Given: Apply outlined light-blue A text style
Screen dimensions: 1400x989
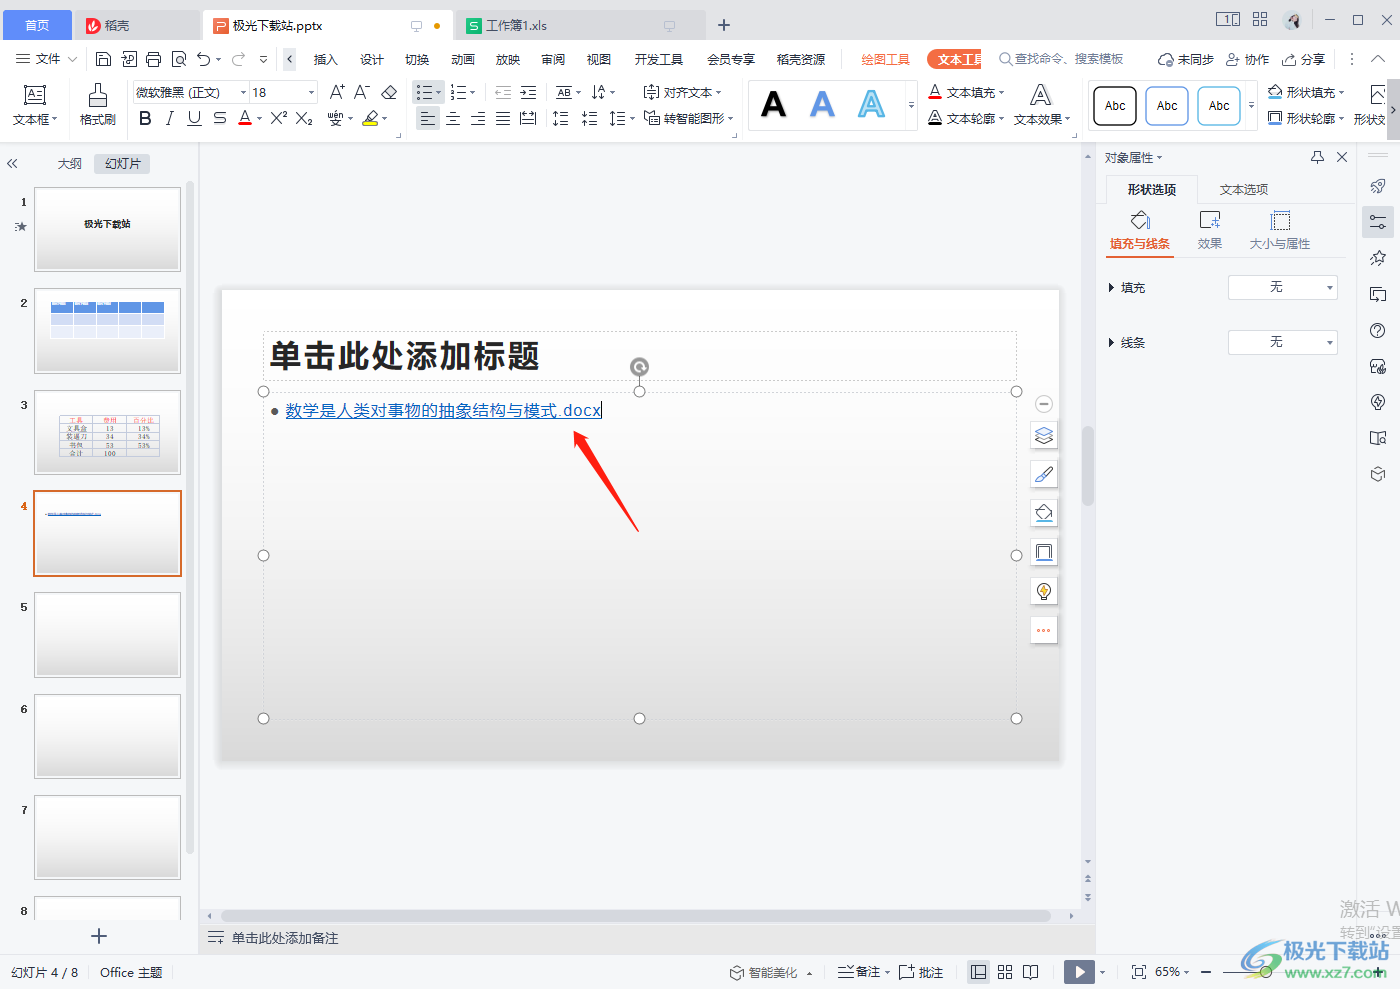Looking at the screenshot, I should 872,104.
